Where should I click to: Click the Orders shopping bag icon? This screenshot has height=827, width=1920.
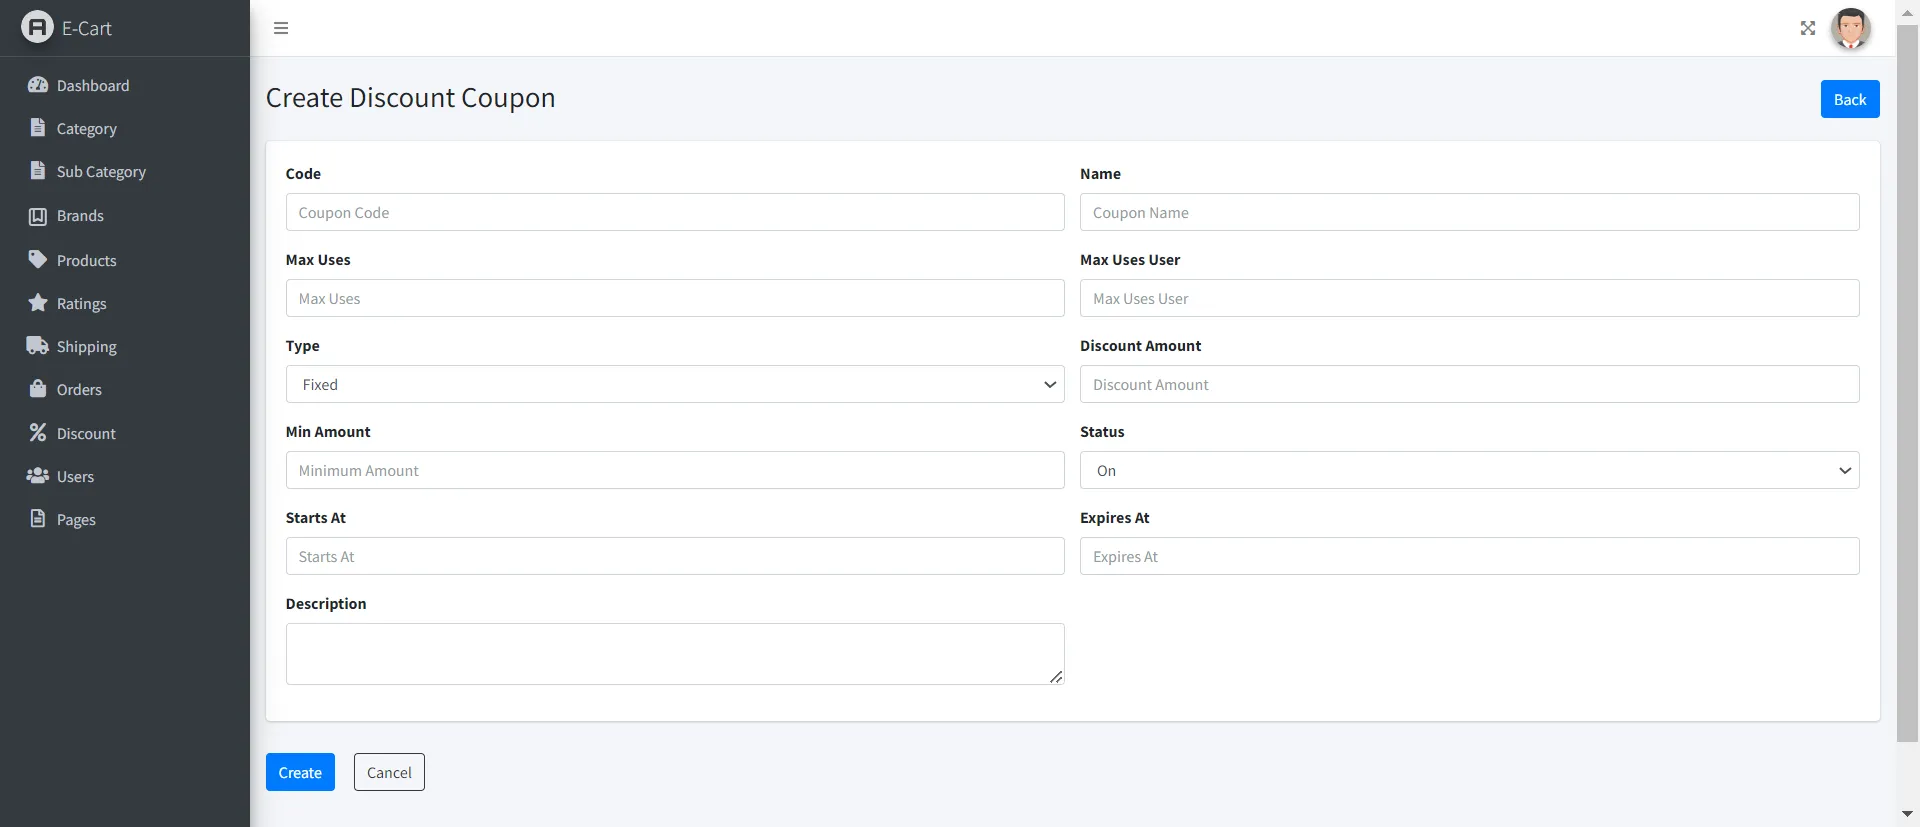(x=38, y=389)
